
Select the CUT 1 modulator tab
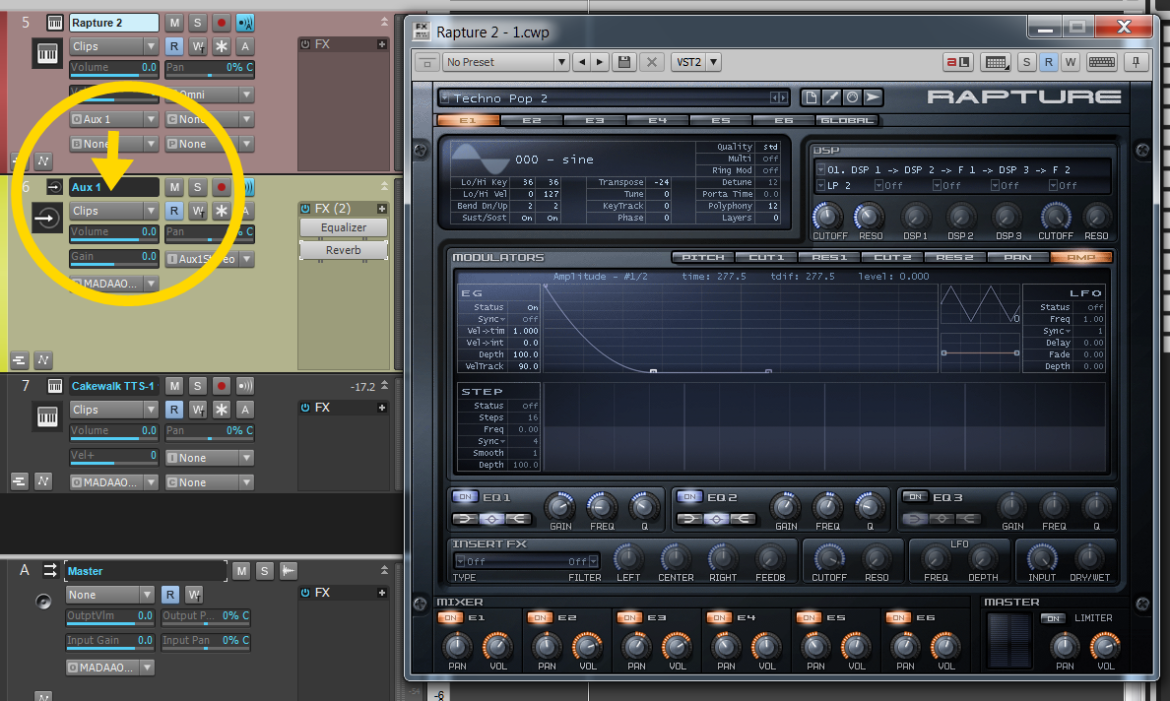click(x=766, y=258)
